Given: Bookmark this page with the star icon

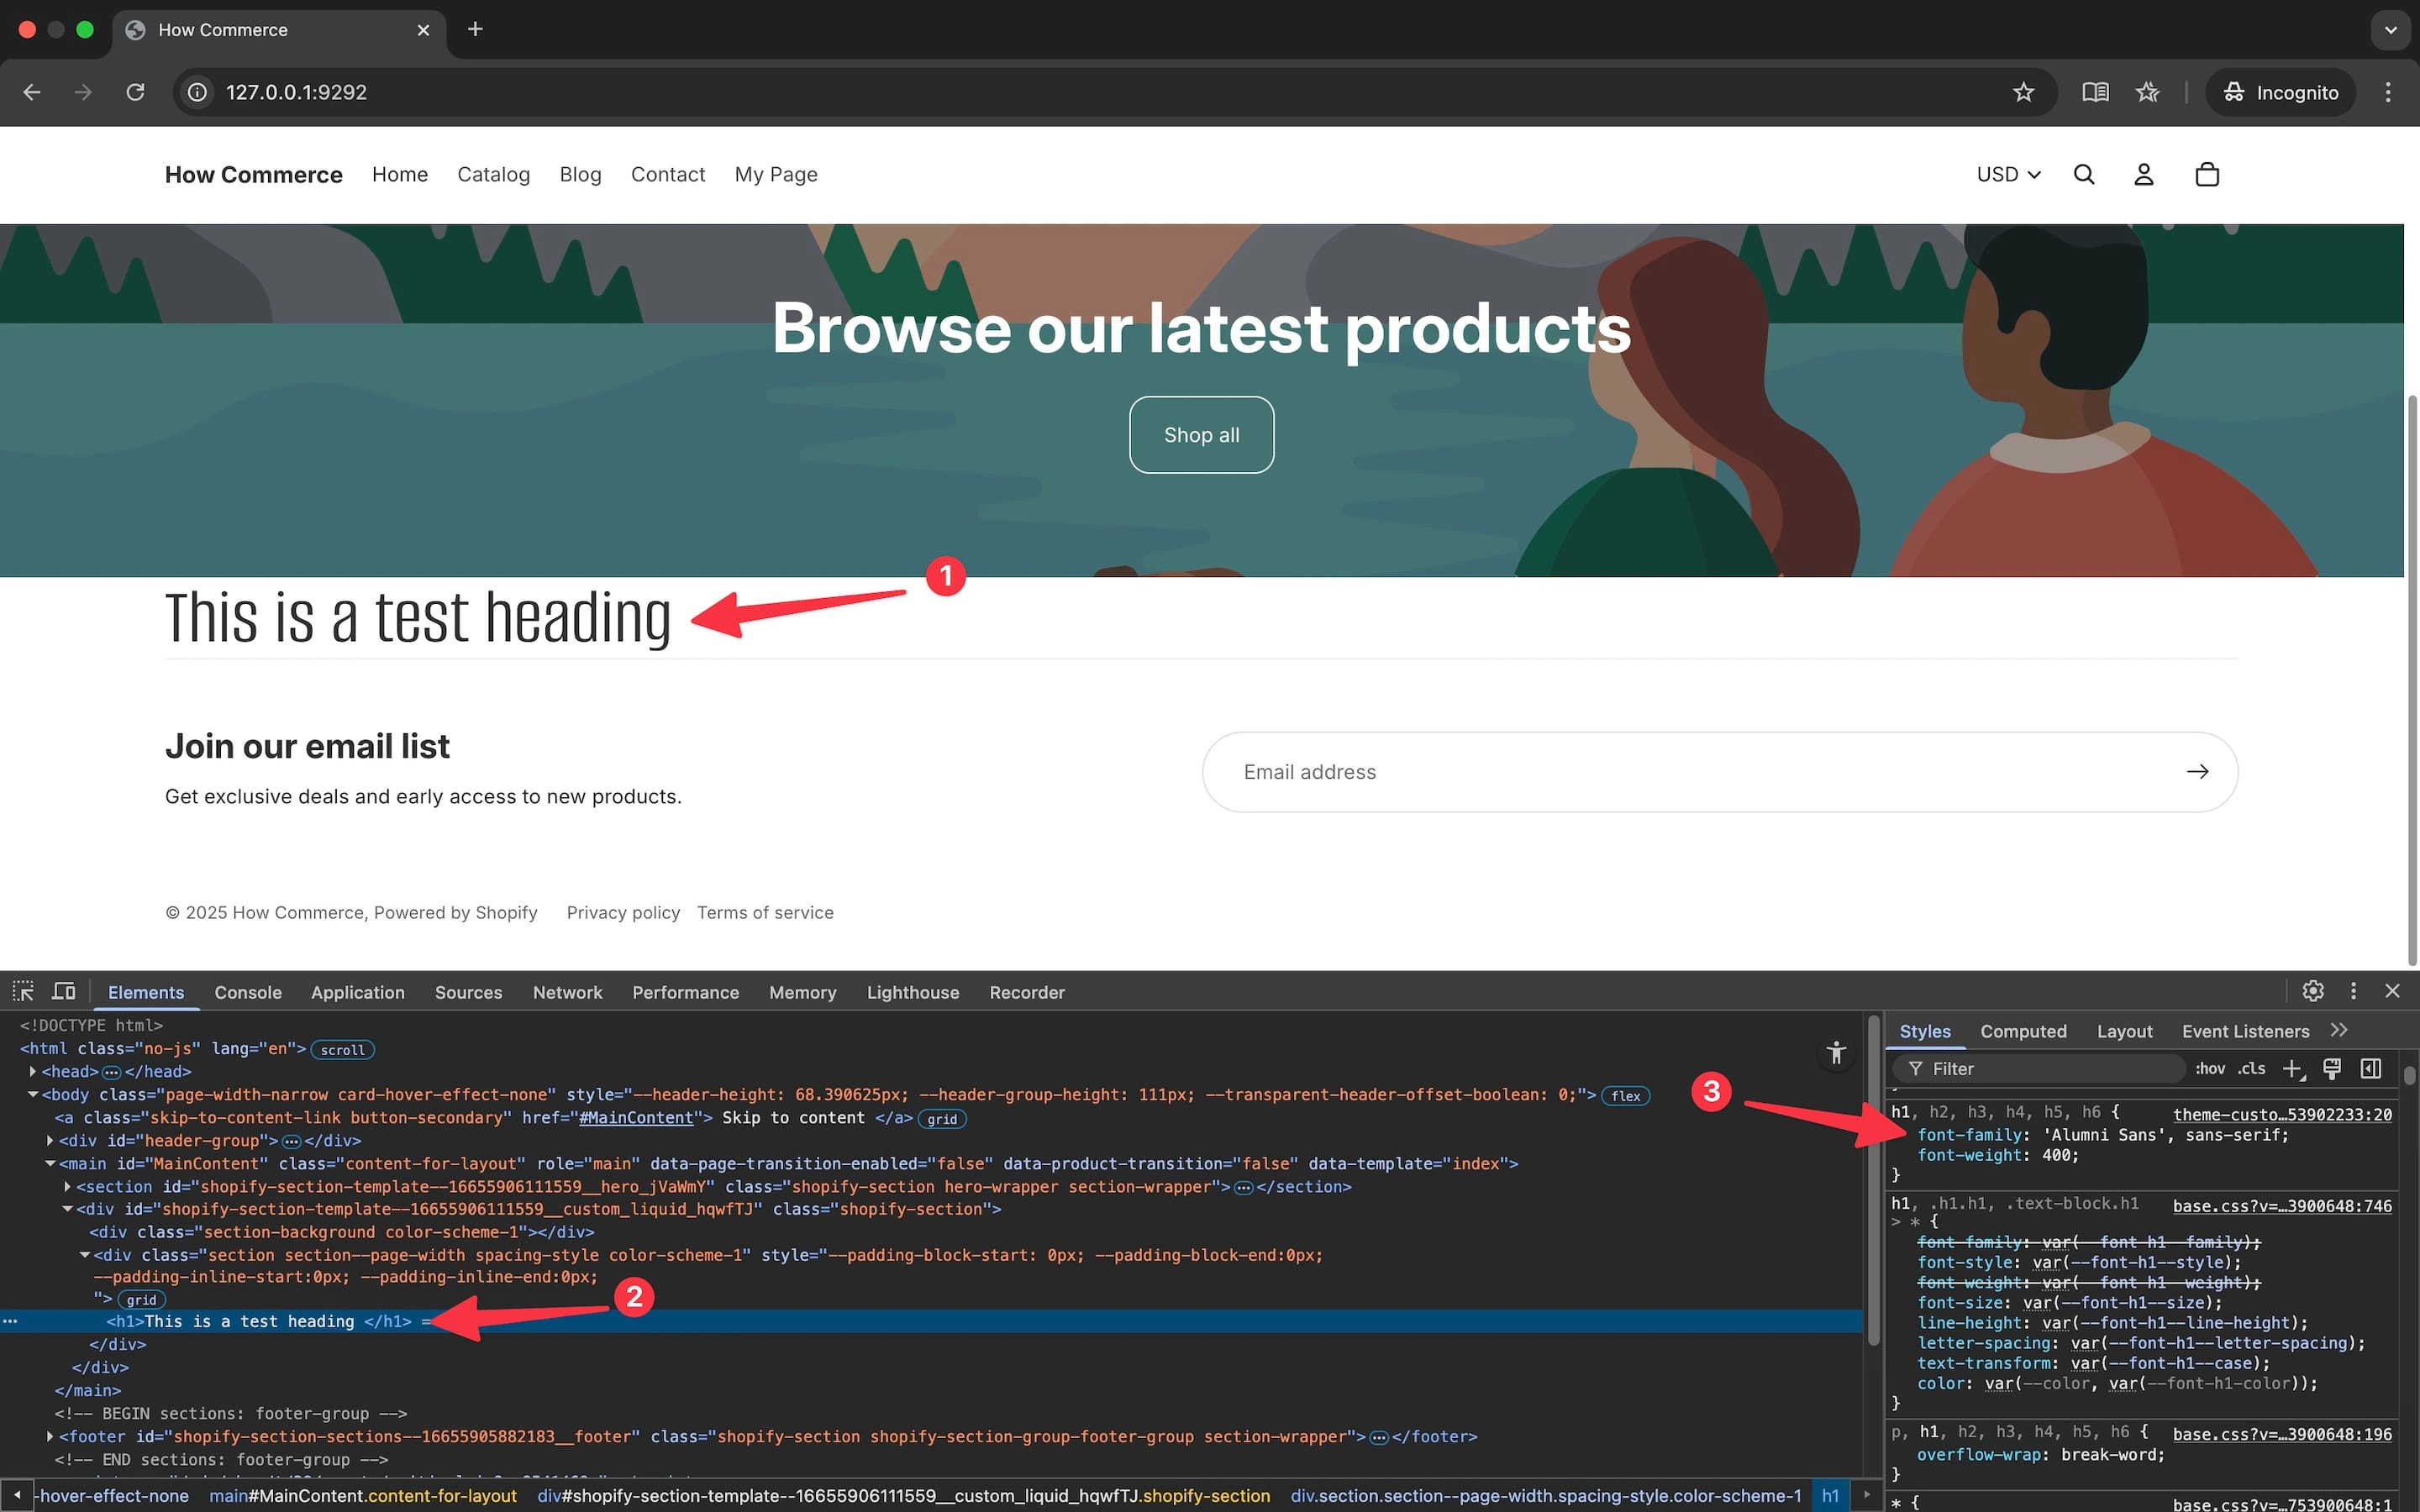Looking at the screenshot, I should (2023, 92).
